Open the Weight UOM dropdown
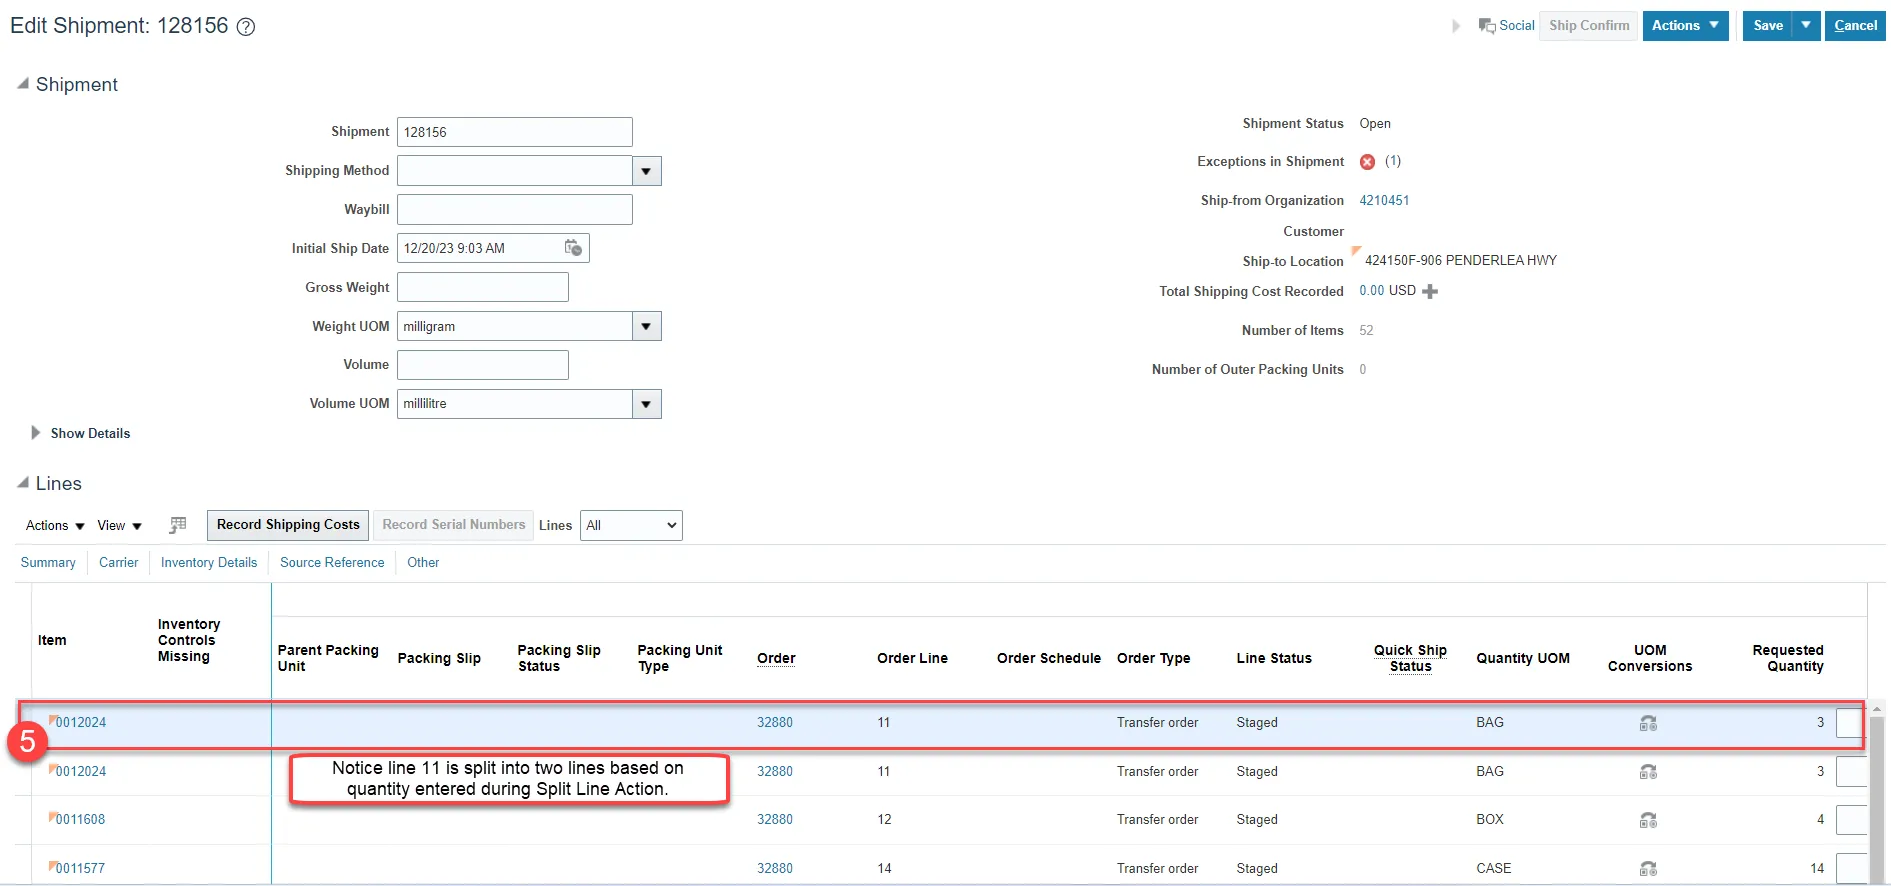Image resolution: width=1891 pixels, height=886 pixels. pyautogui.click(x=646, y=327)
